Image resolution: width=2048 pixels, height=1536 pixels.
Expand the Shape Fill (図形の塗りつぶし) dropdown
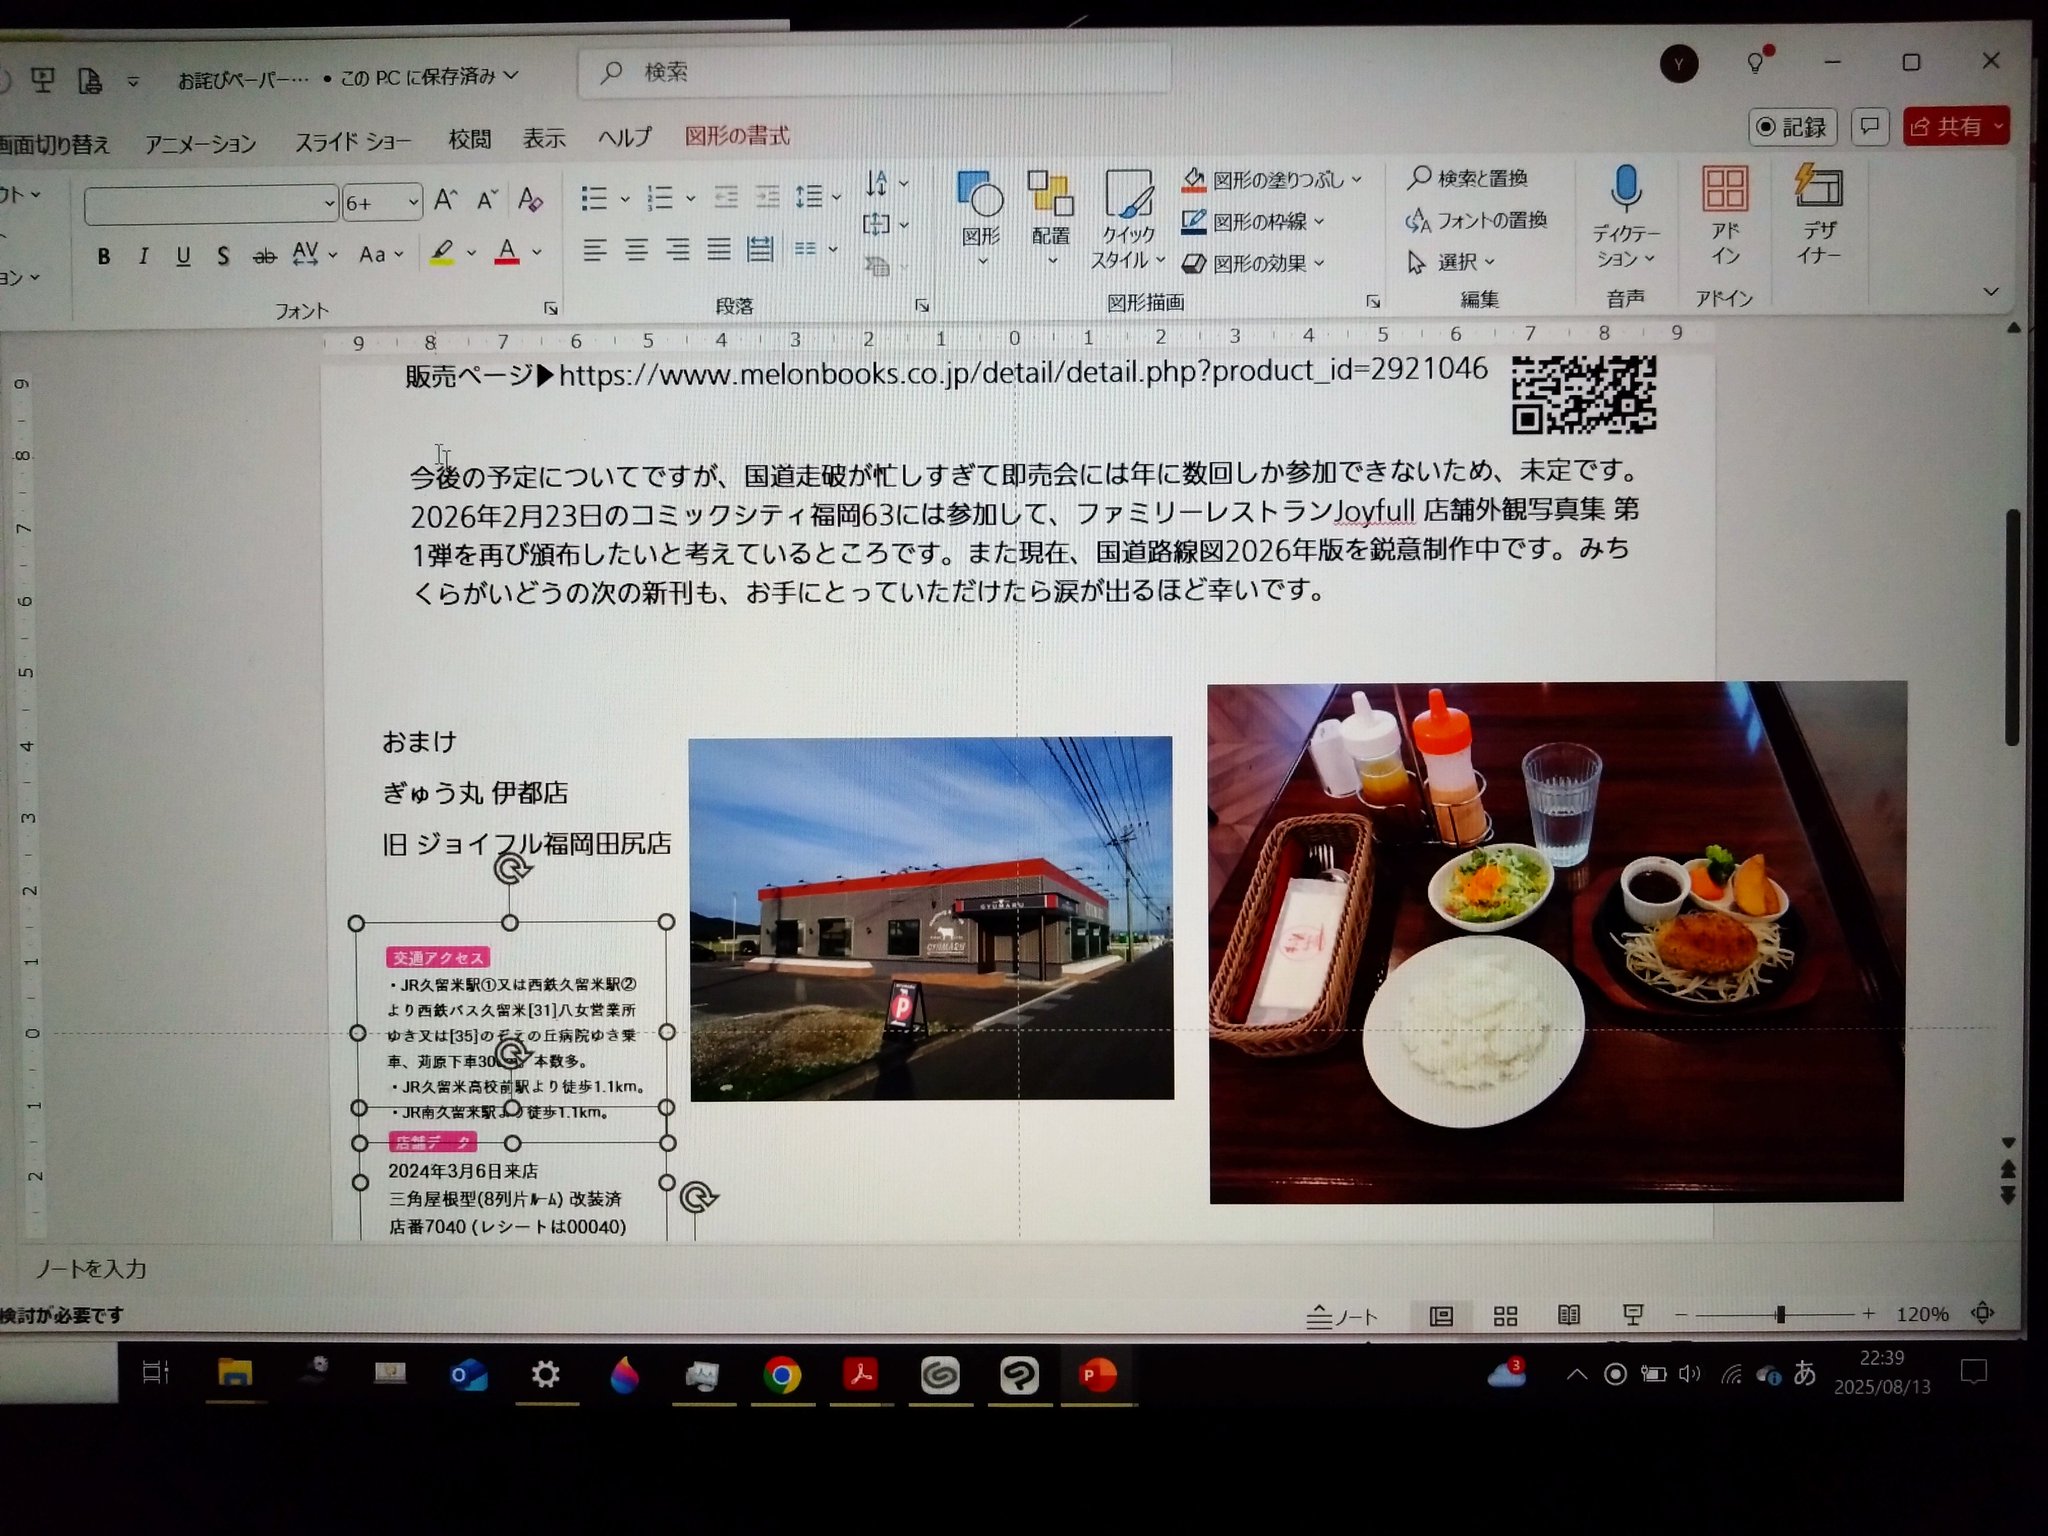1357,180
